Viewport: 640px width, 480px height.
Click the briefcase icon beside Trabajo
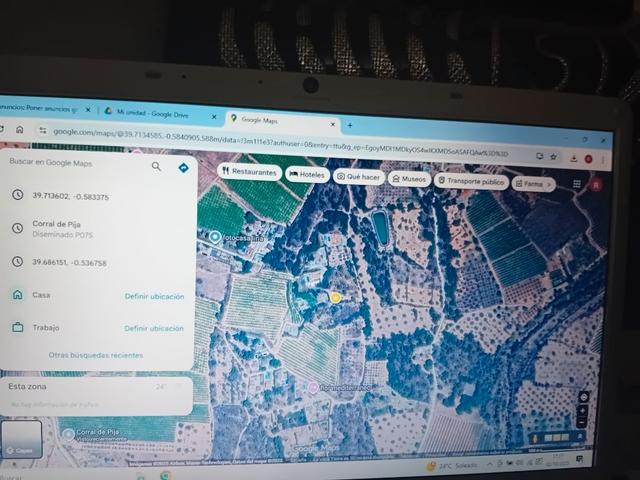pos(18,327)
